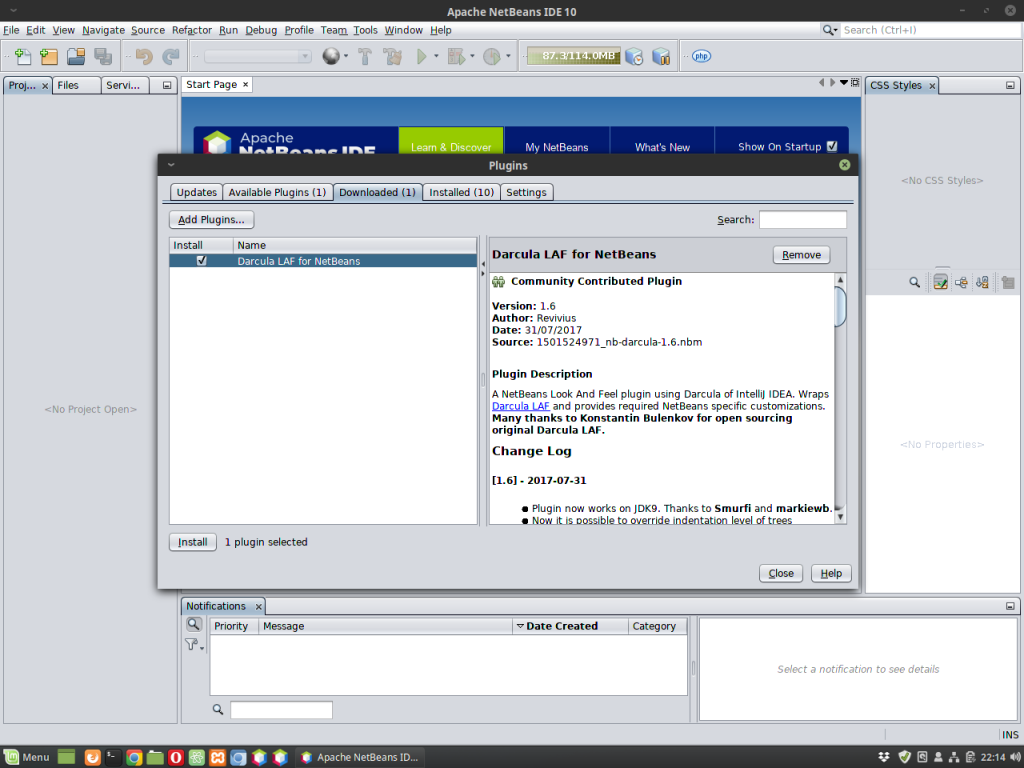1024x768 pixels.
Task: Click the Install button
Action: [192, 542]
